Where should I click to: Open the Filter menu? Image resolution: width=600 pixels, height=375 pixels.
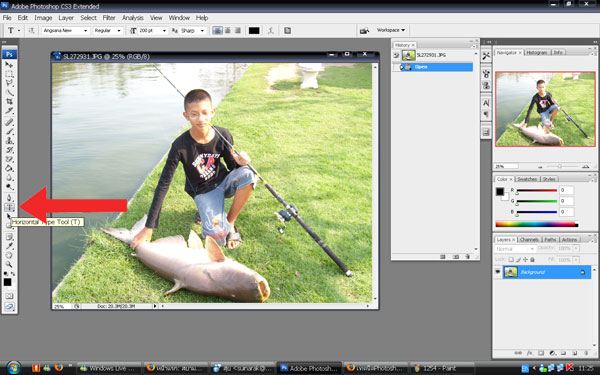109,18
